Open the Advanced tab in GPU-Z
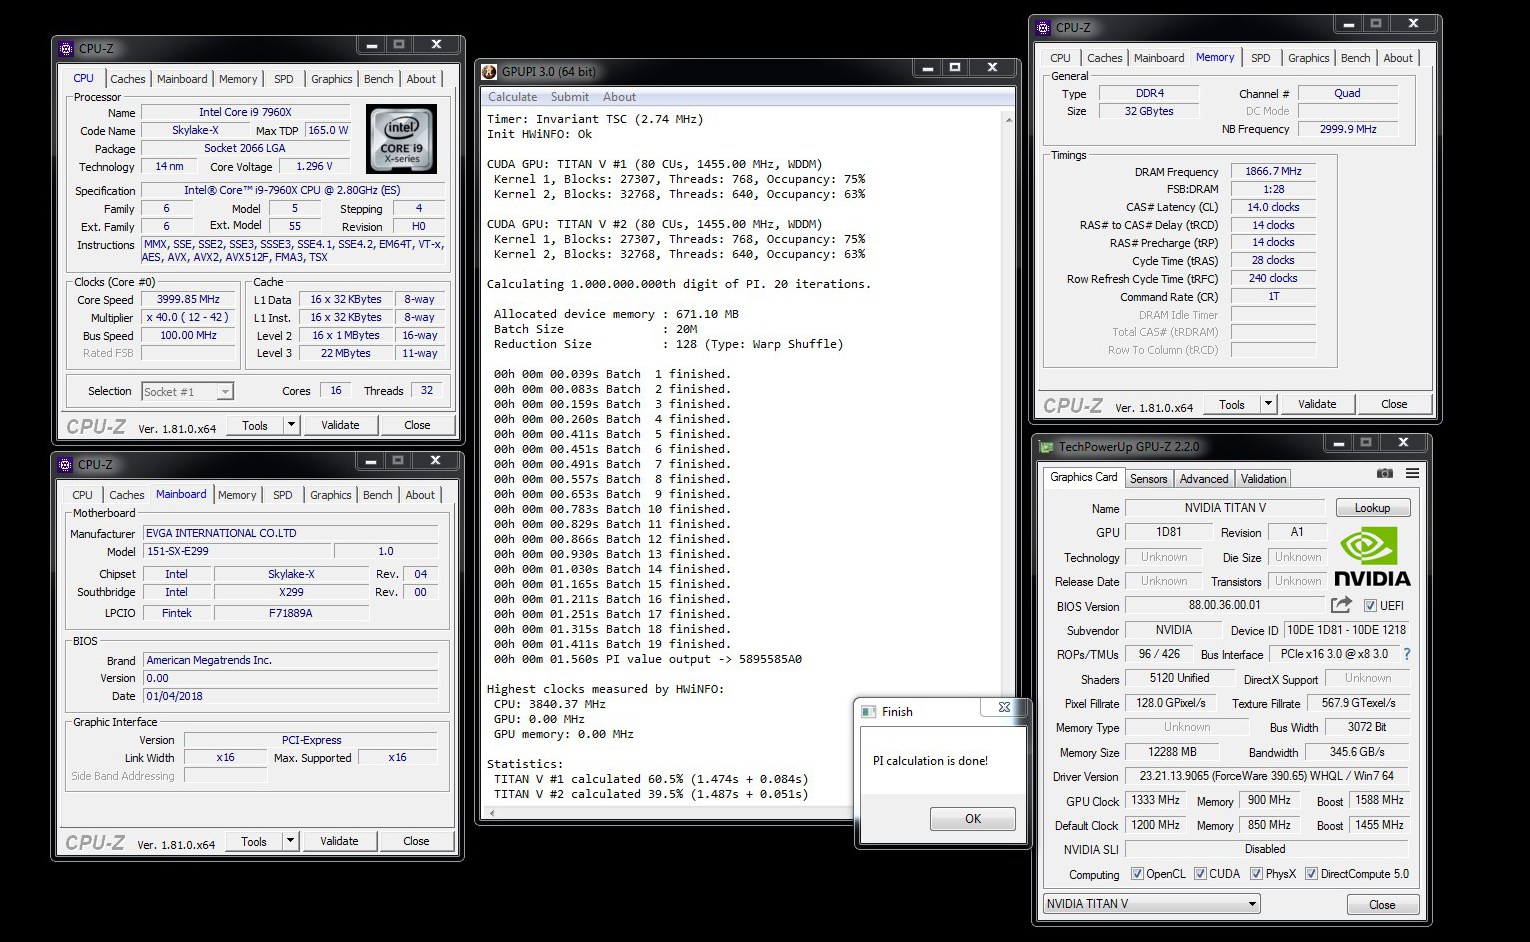The height and width of the screenshot is (942, 1530). point(1204,479)
